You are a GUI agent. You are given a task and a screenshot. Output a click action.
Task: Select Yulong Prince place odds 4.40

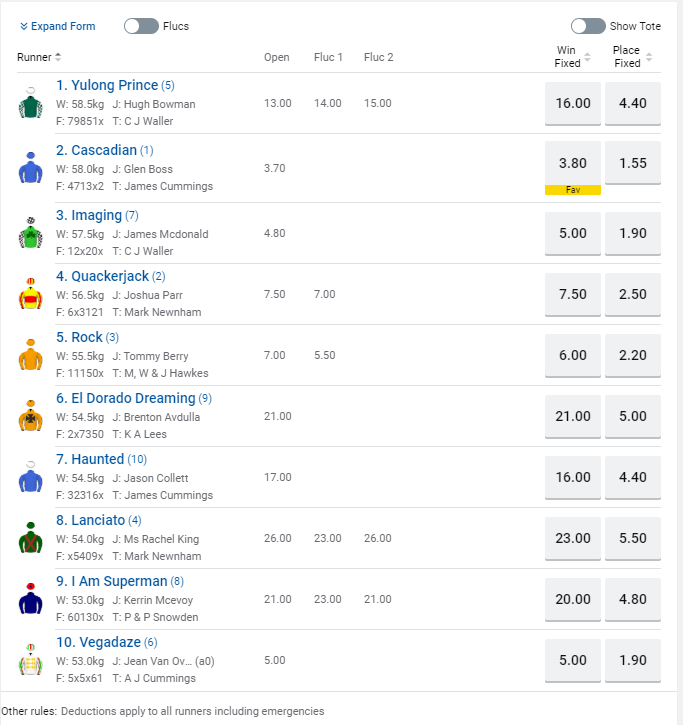[632, 103]
